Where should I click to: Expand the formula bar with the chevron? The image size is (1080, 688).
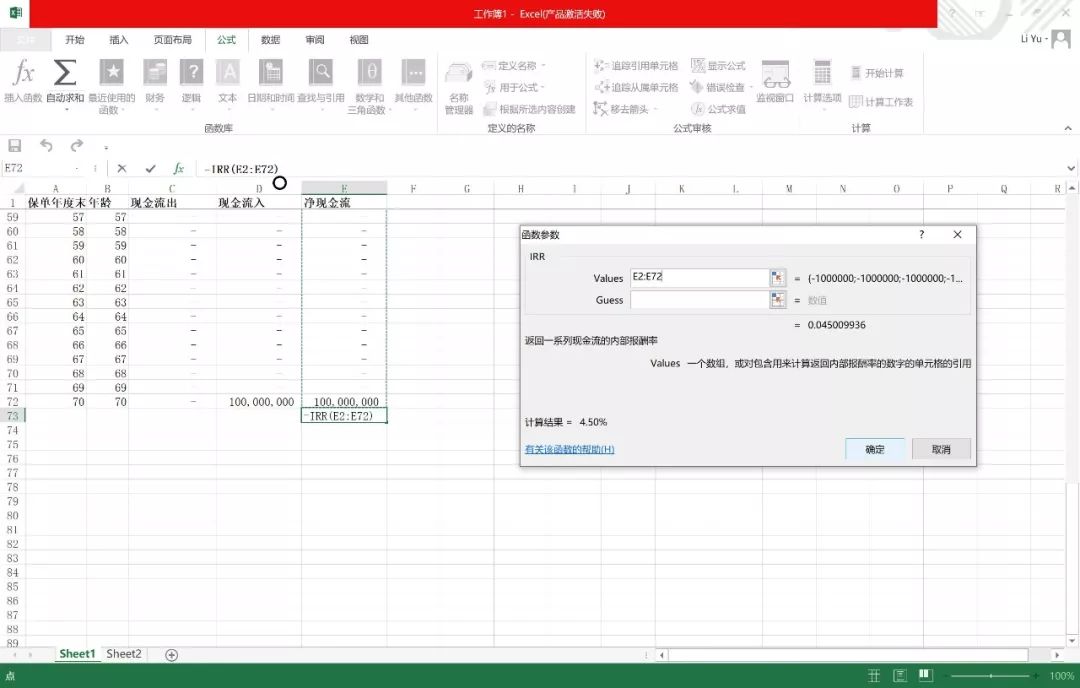pyautogui.click(x=1071, y=168)
